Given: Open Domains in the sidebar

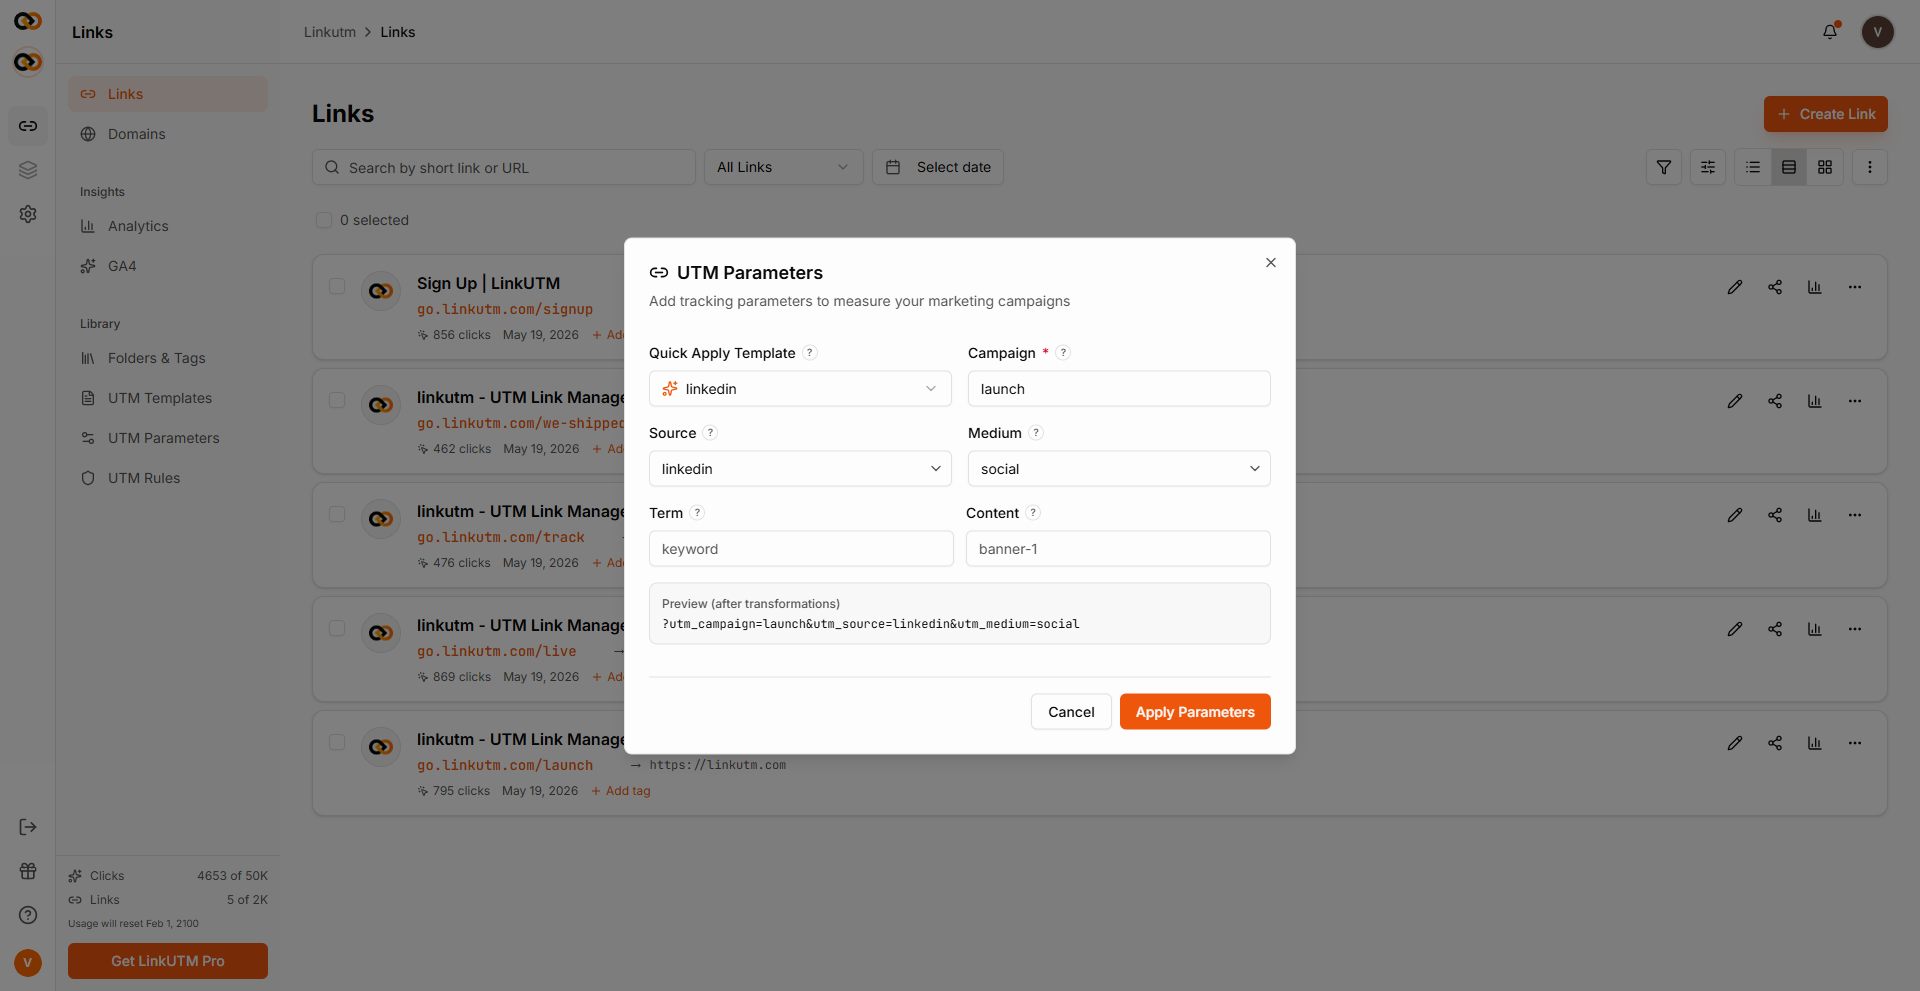Looking at the screenshot, I should coord(168,134).
